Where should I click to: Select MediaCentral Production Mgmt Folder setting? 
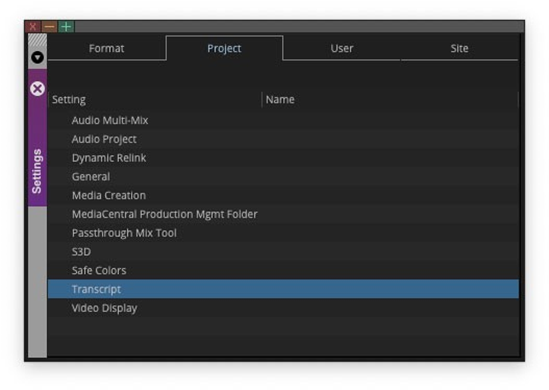[x=283, y=214]
